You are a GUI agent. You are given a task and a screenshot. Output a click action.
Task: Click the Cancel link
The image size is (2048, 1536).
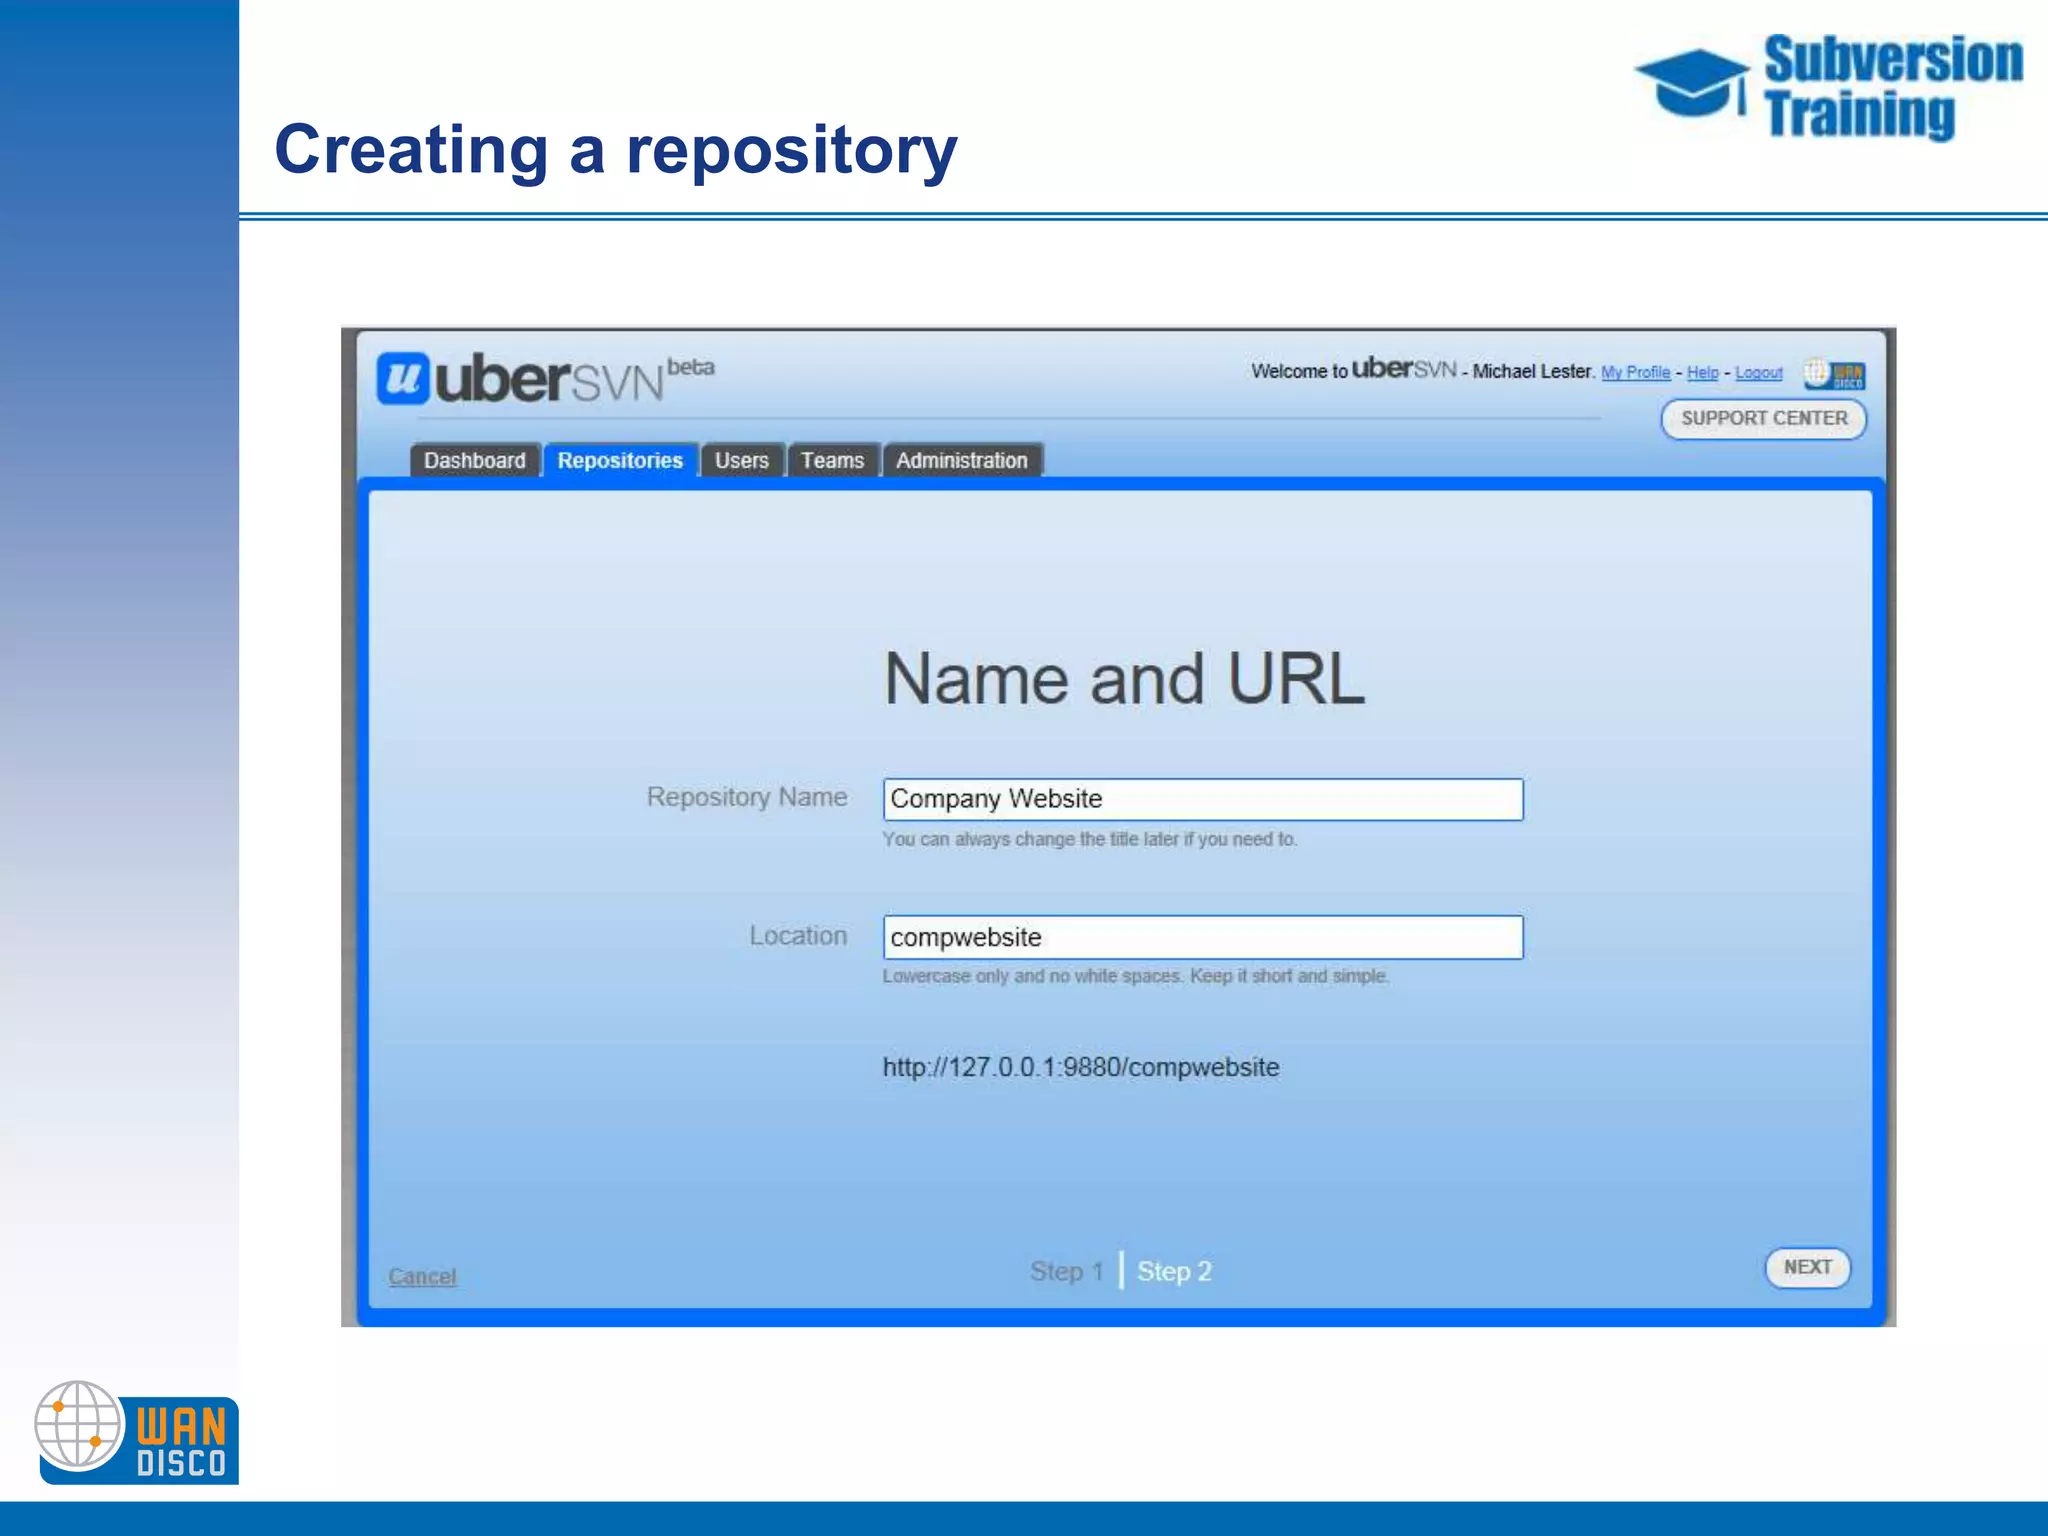click(422, 1276)
